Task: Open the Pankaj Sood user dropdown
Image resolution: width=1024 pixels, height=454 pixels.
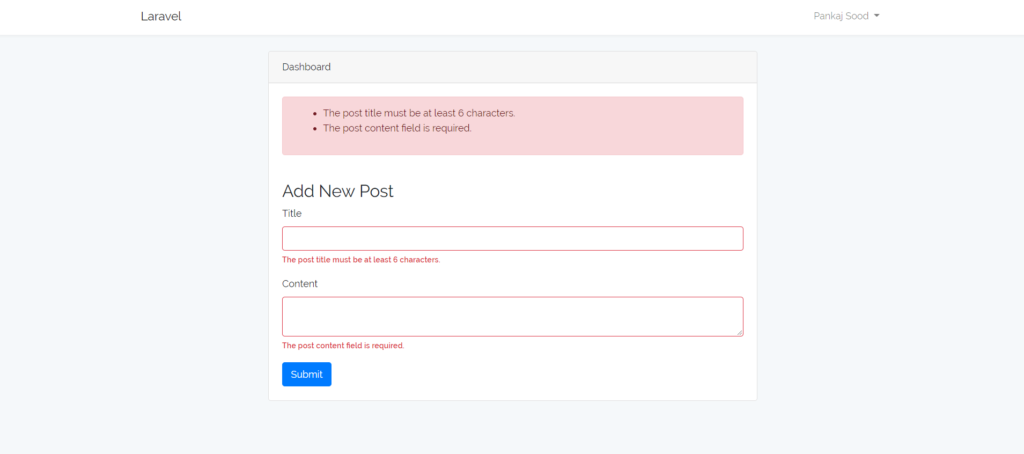Action: click(846, 16)
